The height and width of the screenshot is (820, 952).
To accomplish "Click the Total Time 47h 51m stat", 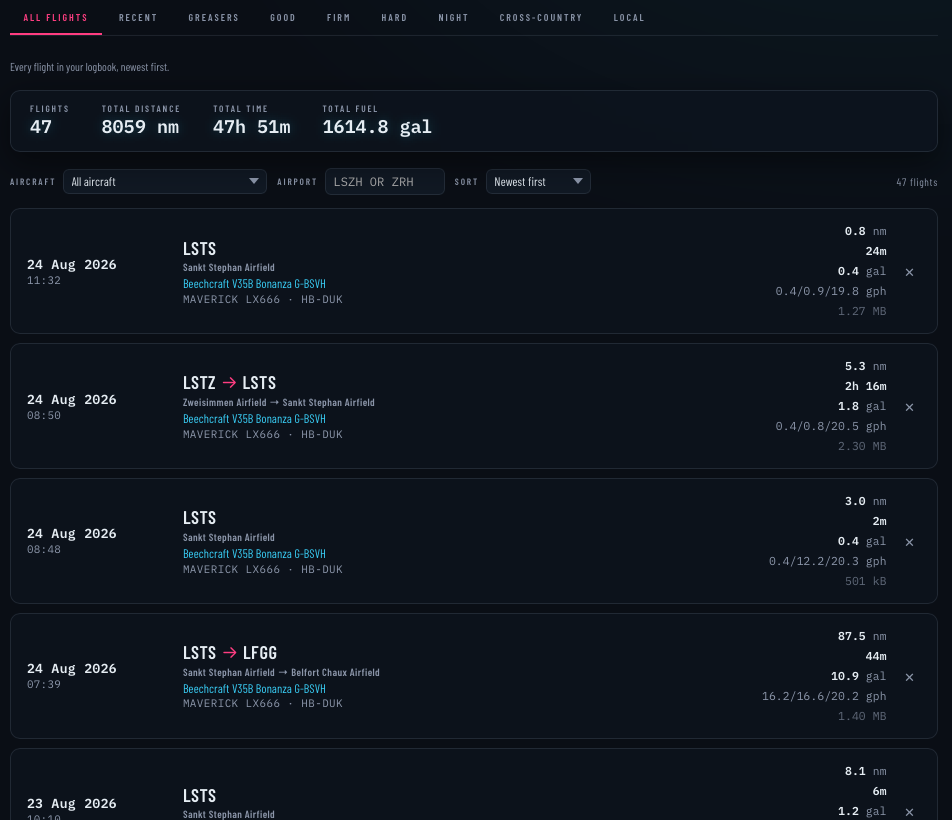I will tap(251, 120).
